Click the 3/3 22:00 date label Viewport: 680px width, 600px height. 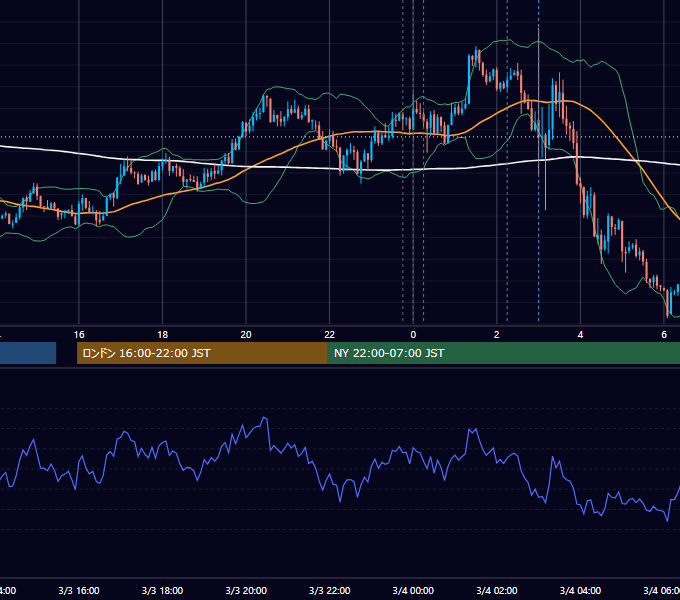(x=330, y=590)
